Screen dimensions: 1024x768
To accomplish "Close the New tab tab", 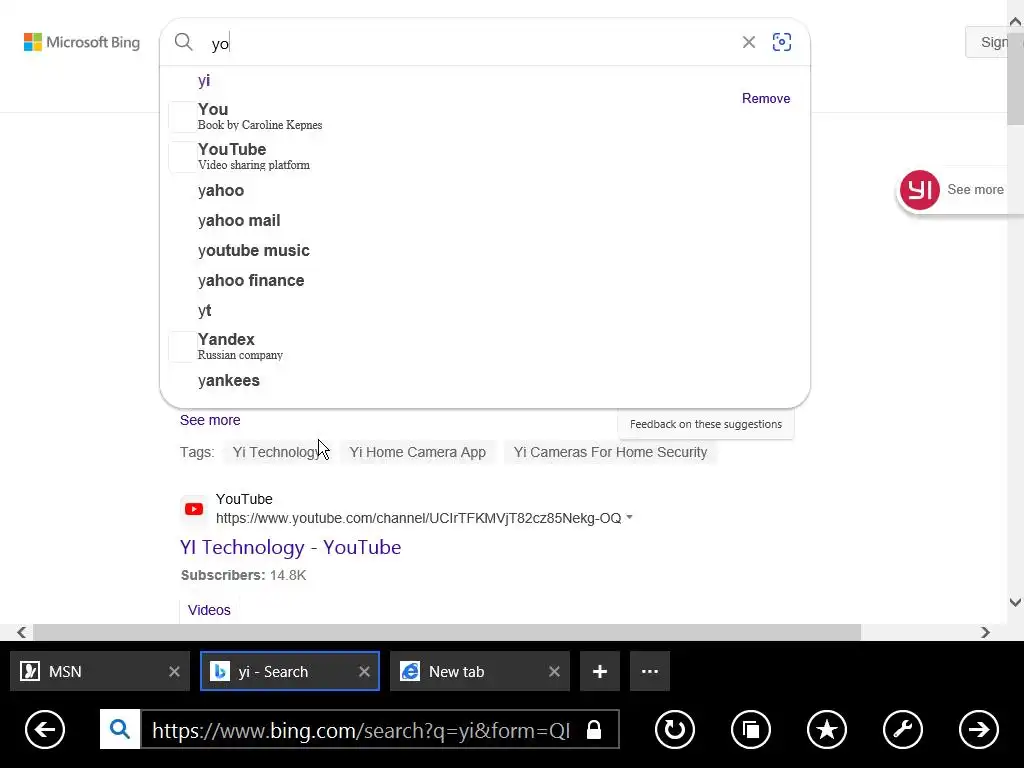I will 554,671.
